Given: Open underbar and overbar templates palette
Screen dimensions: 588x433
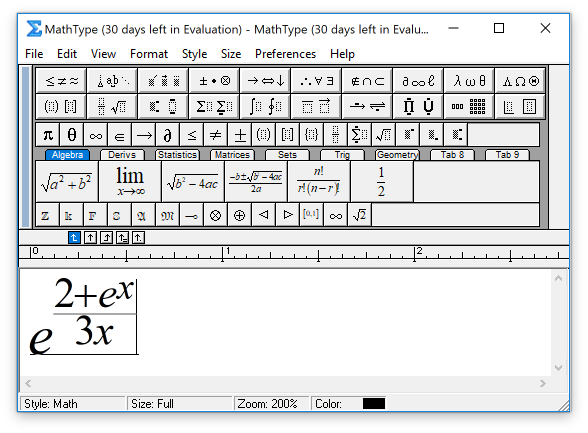Looking at the screenshot, I should (316, 106).
